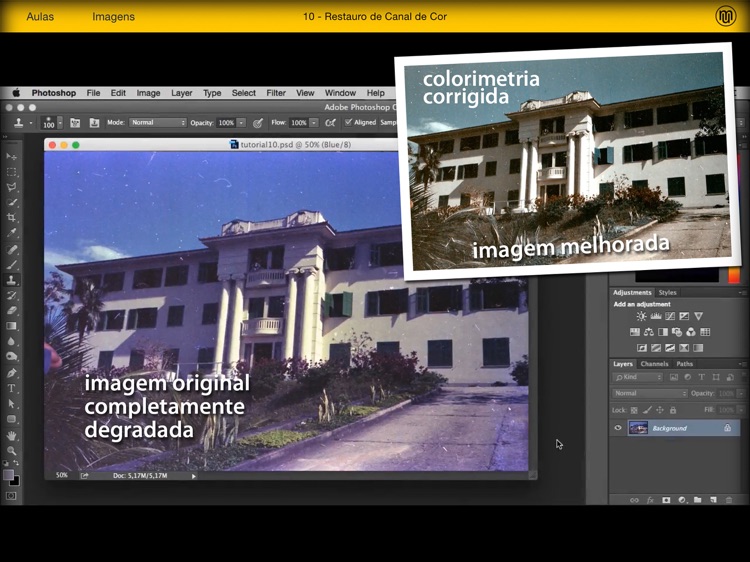Add a Black & White adjustment

point(663,332)
